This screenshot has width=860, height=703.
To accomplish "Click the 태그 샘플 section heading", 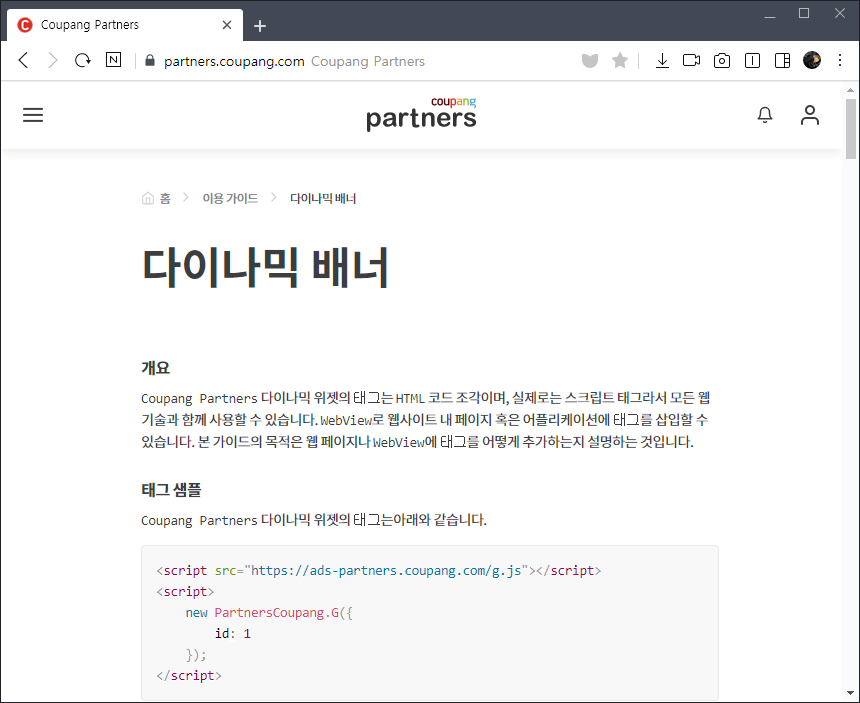I will [x=171, y=490].
